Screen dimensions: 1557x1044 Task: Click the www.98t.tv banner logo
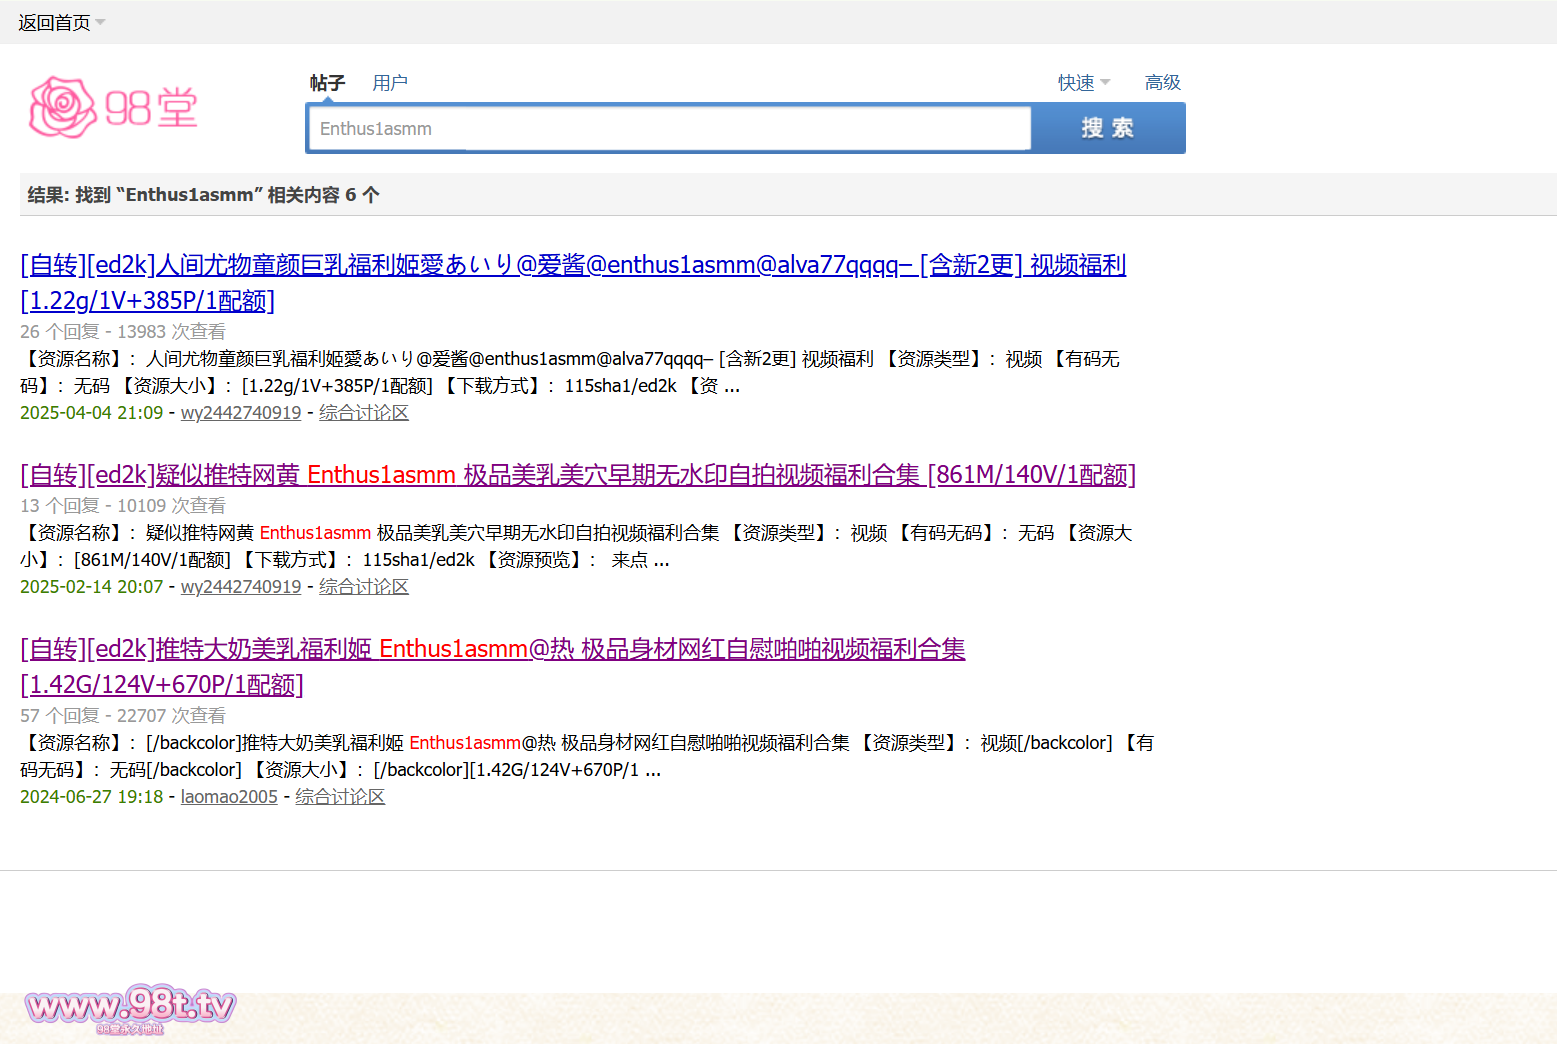pyautogui.click(x=130, y=1008)
